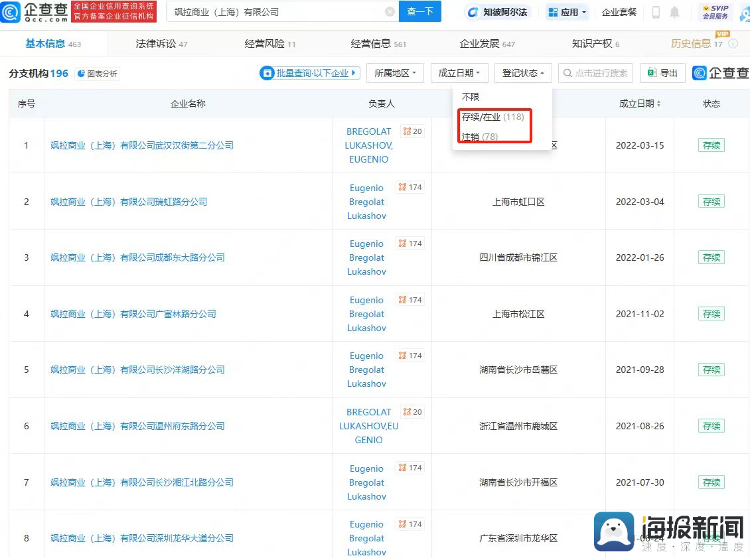Click 存续 status tag for row 2021-11-02
This screenshot has width=750, height=558.
[711, 314]
